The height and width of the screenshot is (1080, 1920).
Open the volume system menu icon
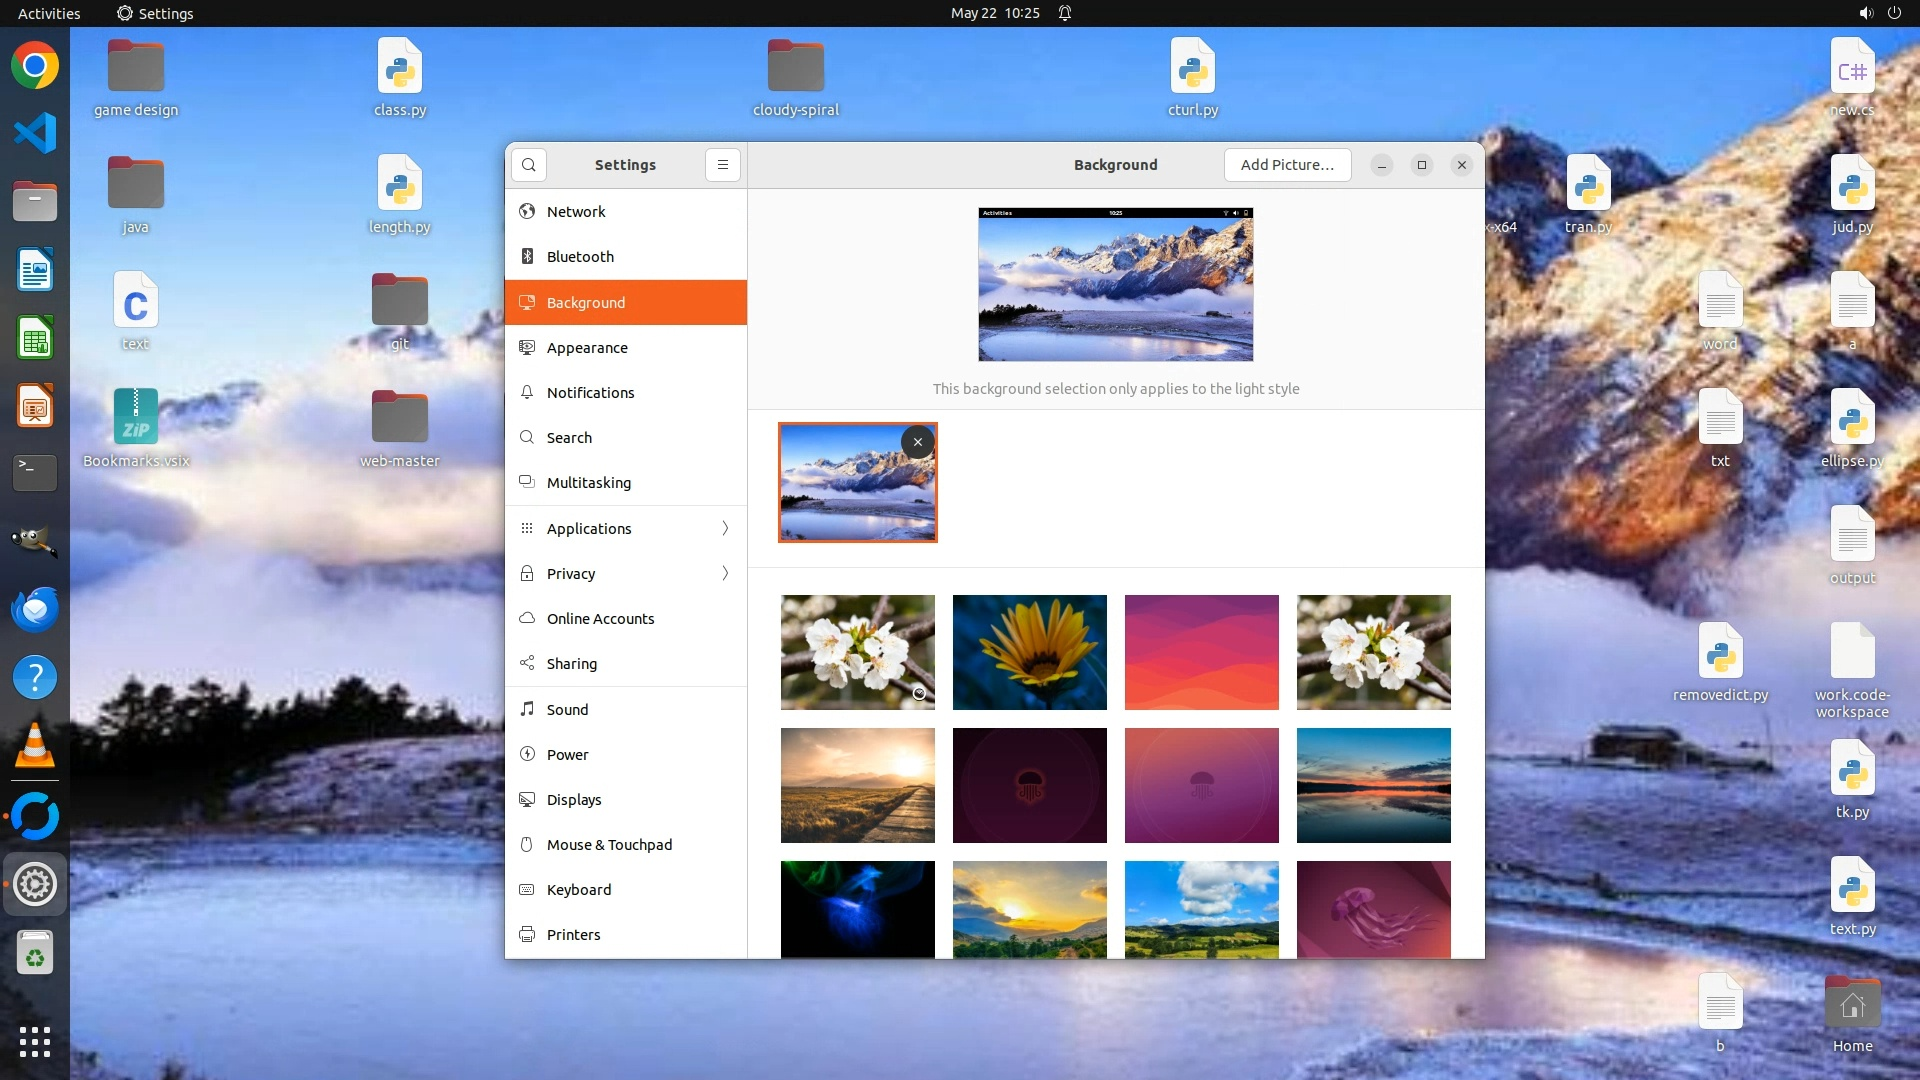1865,13
